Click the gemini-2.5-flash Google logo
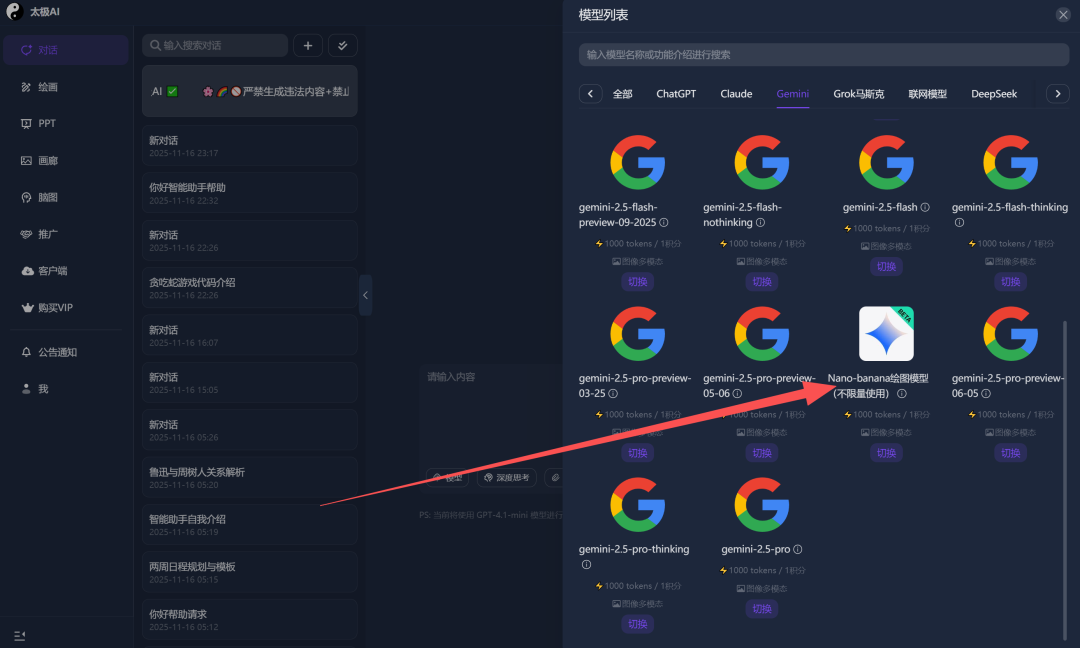The width and height of the screenshot is (1080, 648). [886, 163]
